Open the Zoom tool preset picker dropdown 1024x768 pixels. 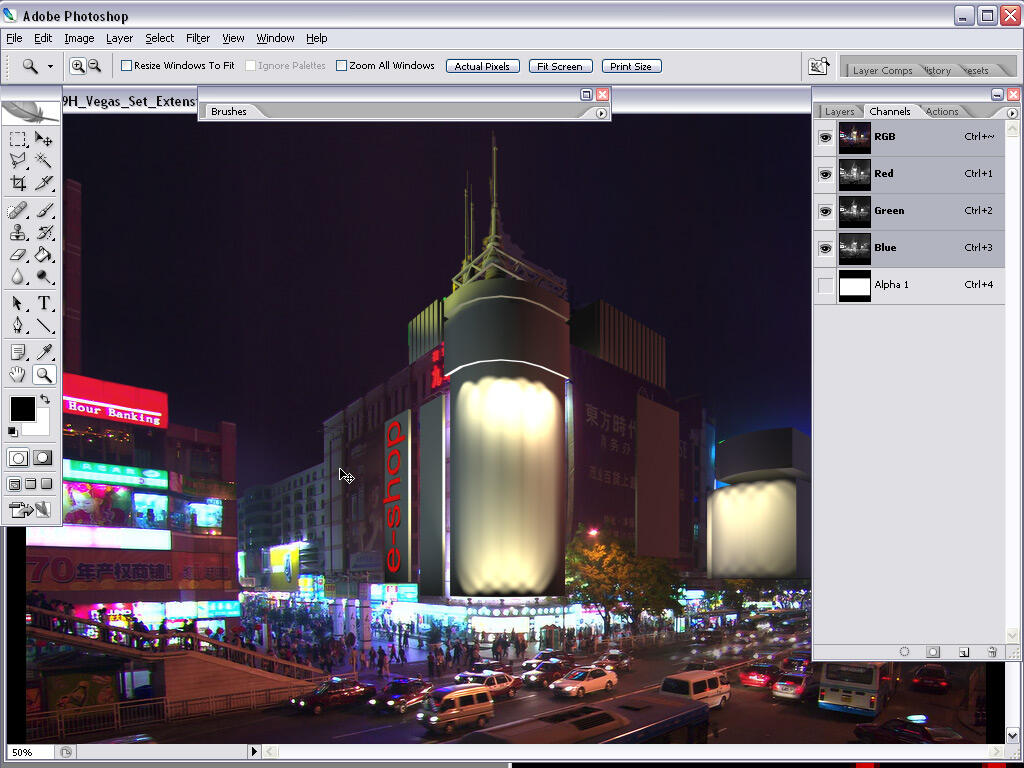coord(50,67)
